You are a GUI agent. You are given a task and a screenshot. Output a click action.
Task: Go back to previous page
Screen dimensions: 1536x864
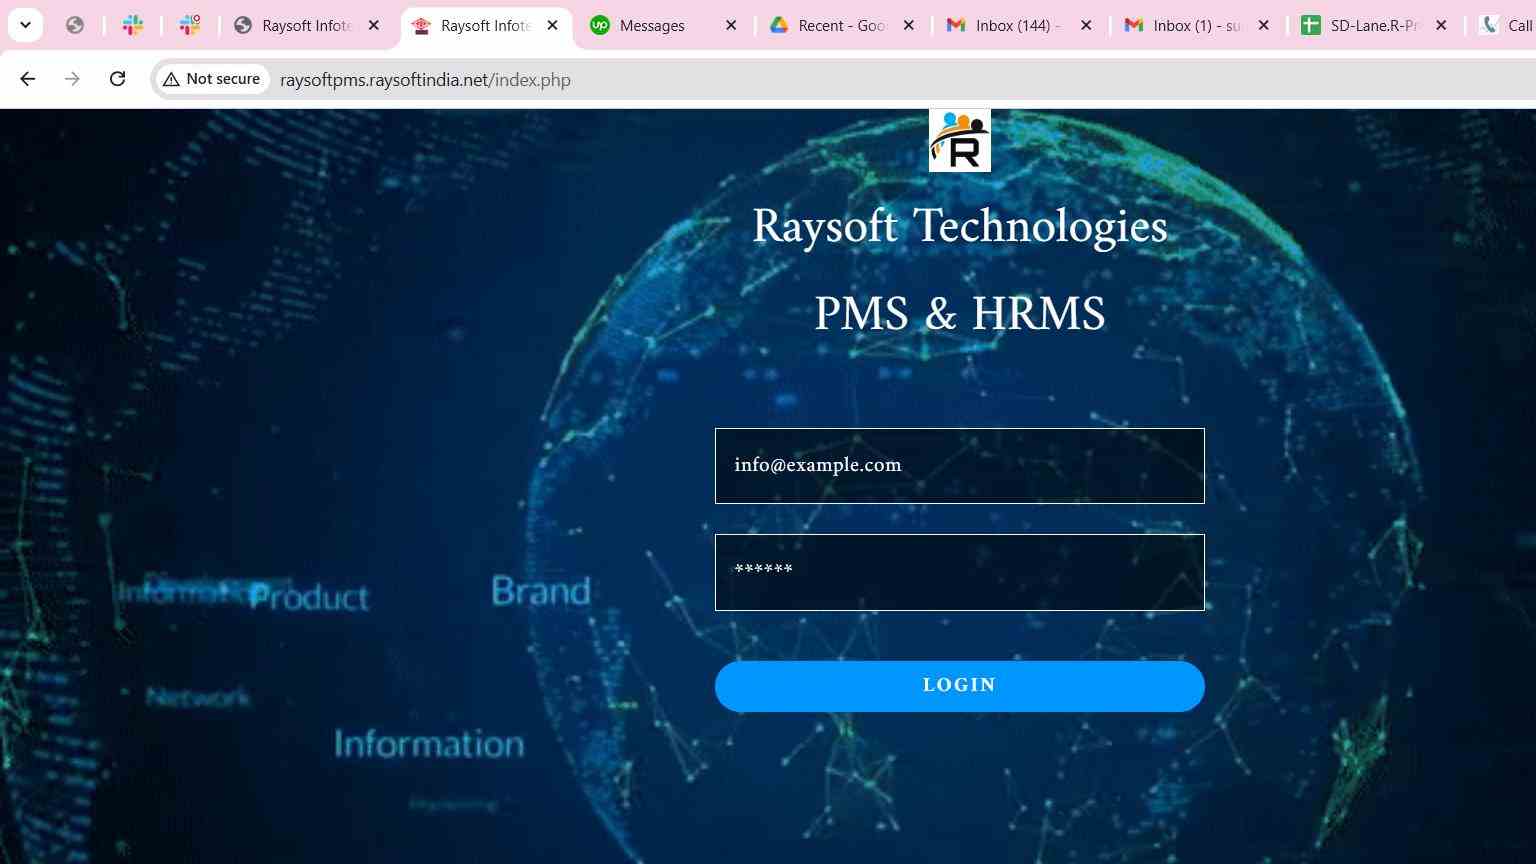pos(28,79)
